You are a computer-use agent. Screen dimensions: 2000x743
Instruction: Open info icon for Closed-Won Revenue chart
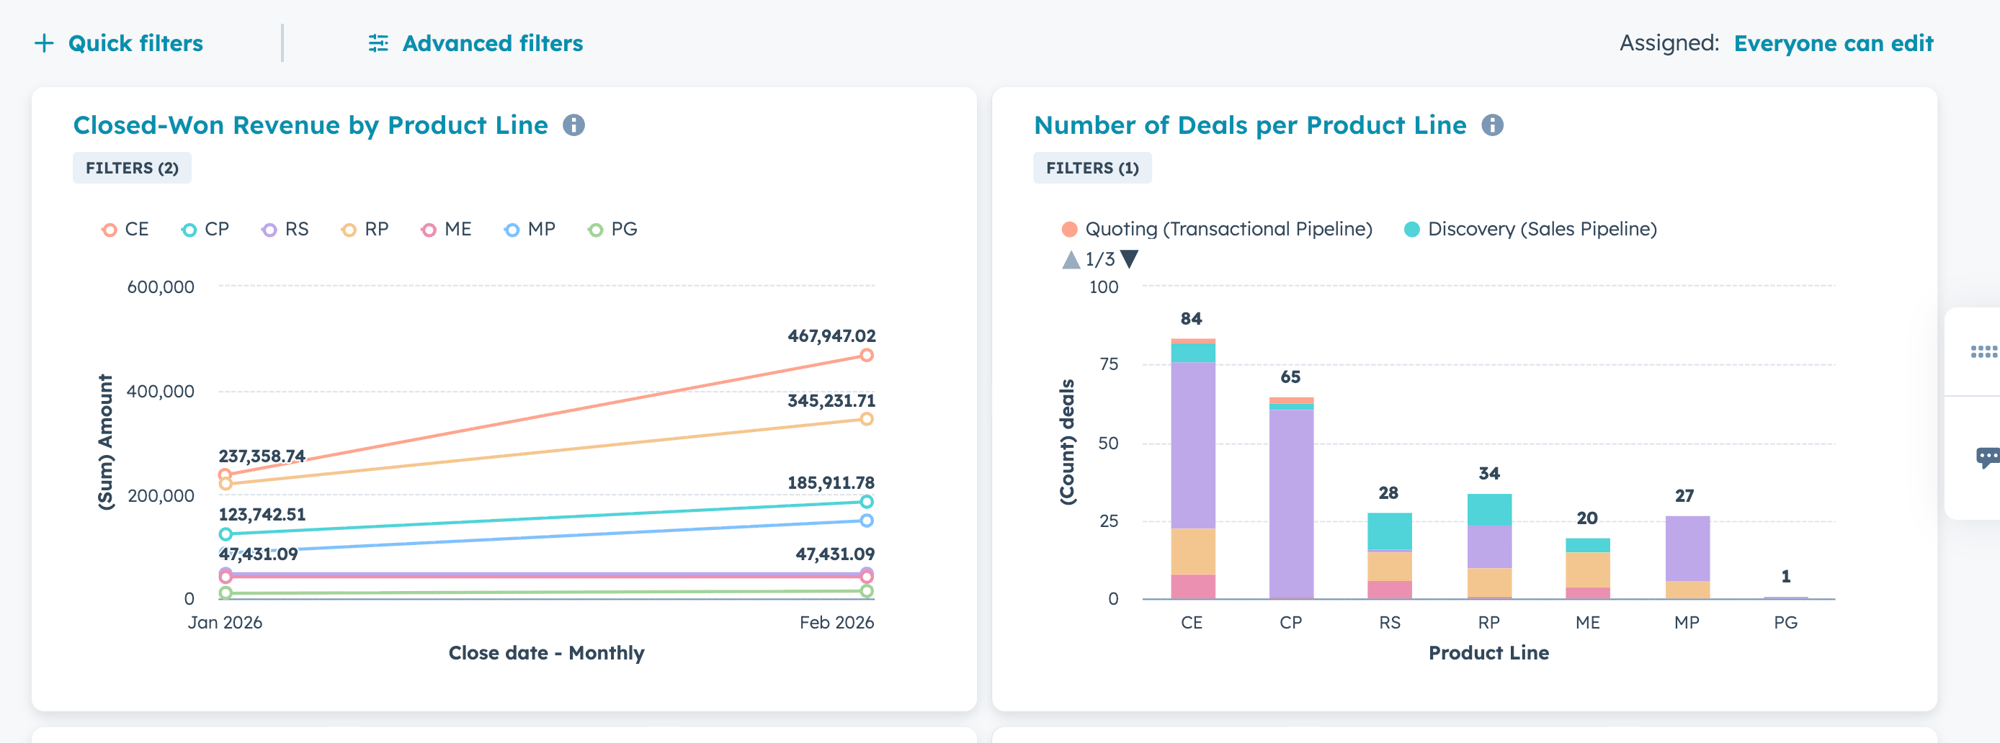(x=574, y=125)
